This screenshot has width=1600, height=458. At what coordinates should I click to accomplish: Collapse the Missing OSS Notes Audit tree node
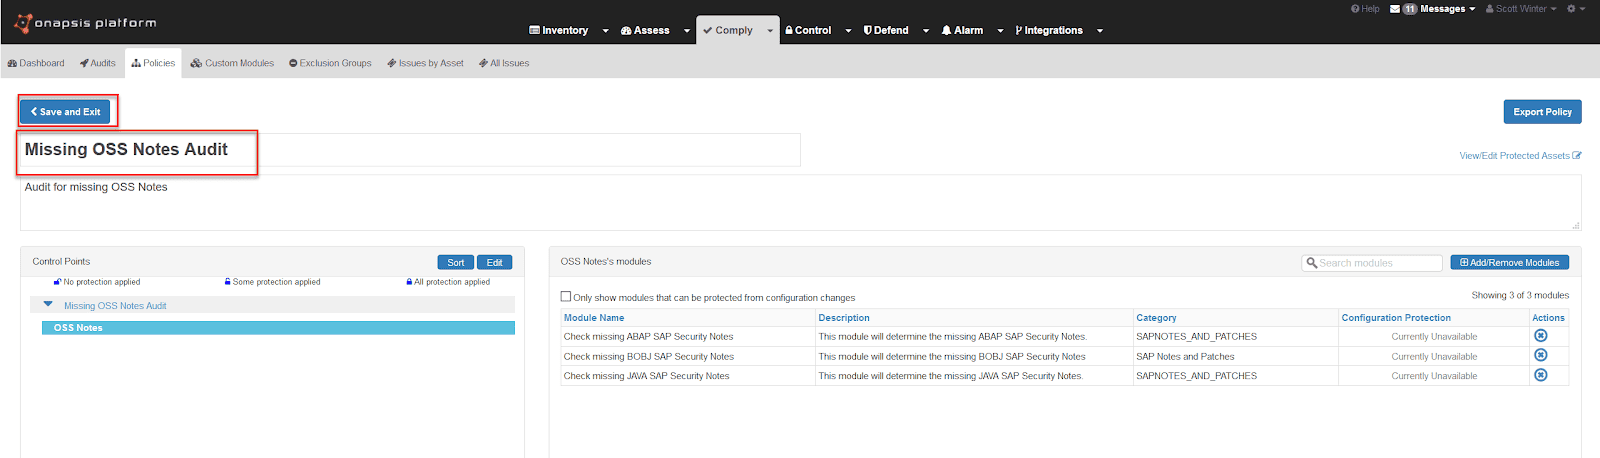pyautogui.click(x=48, y=305)
